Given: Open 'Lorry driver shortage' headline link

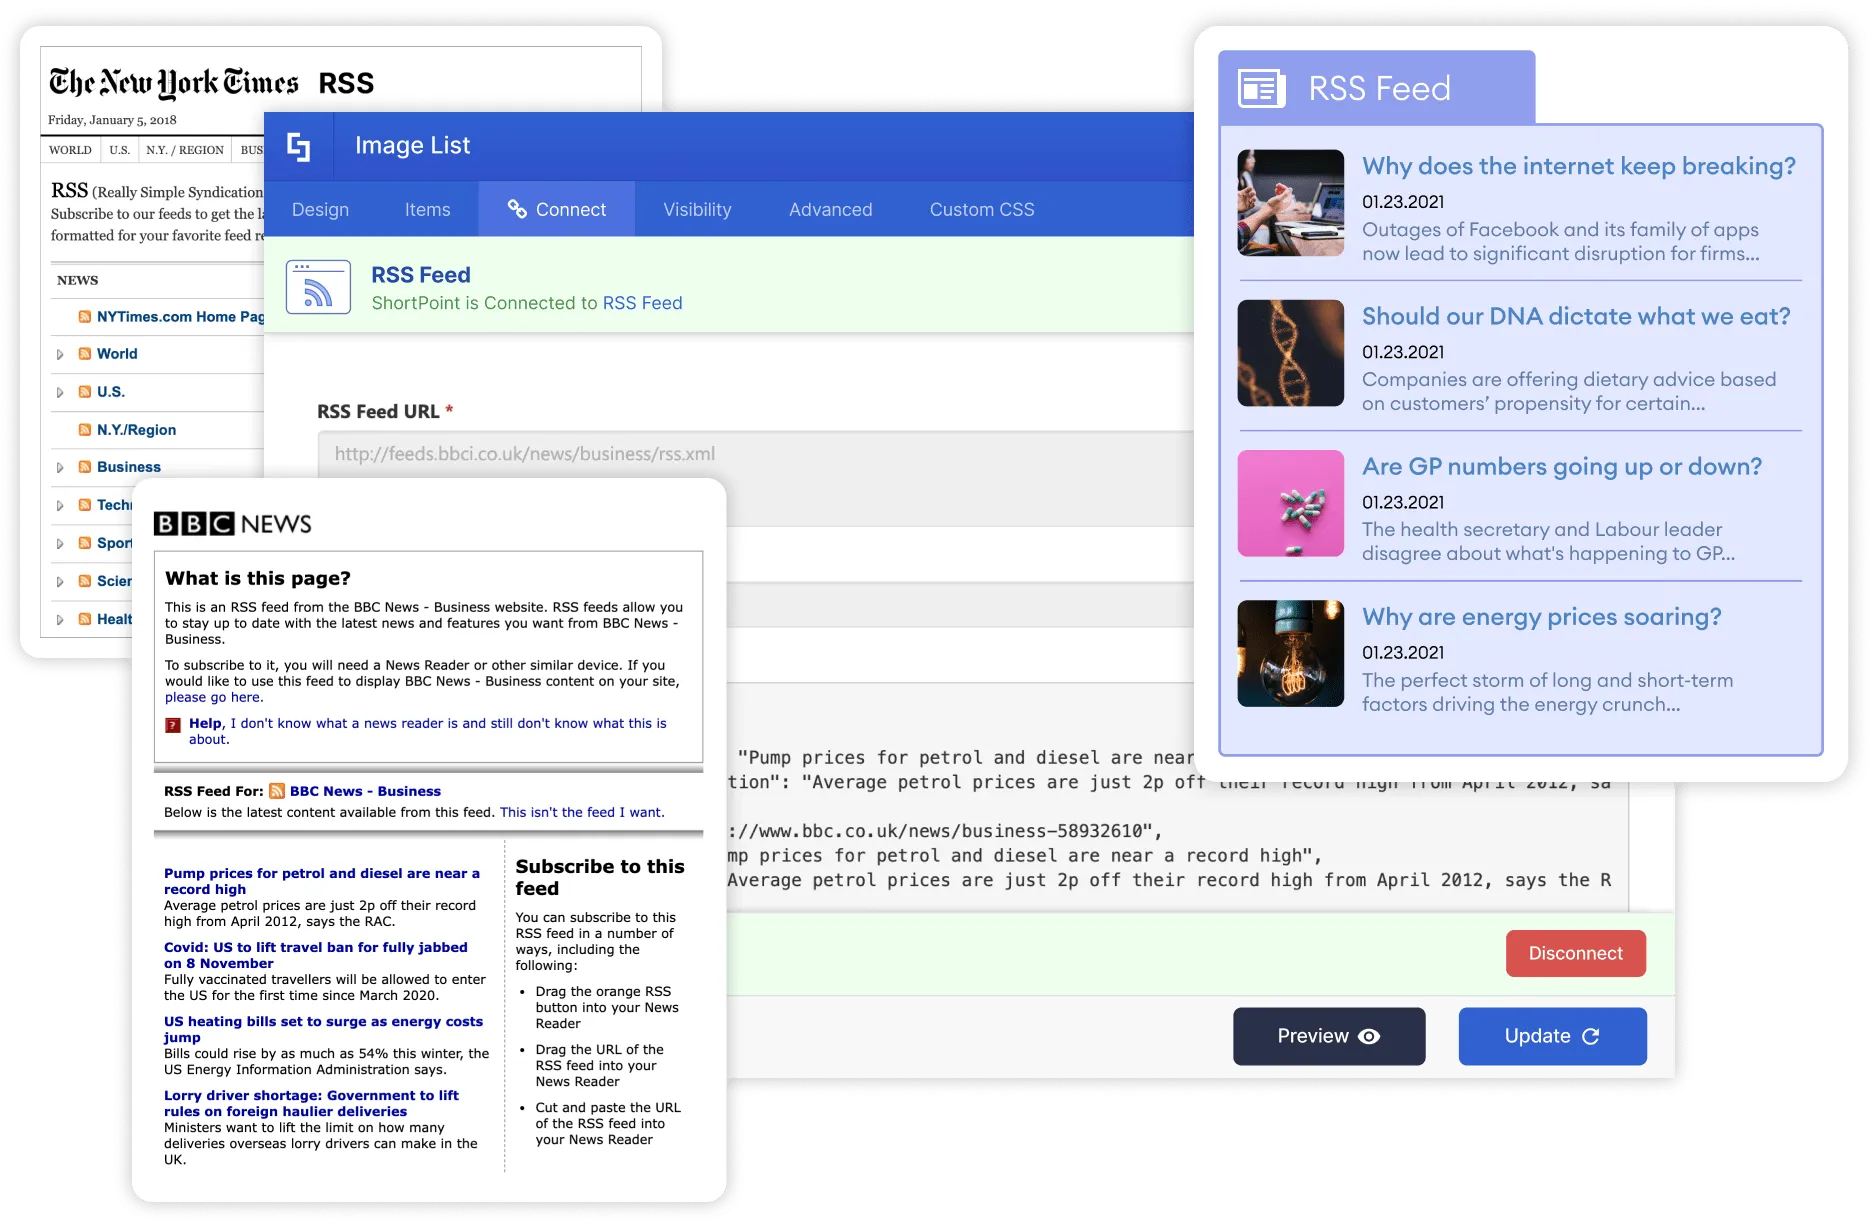Looking at the screenshot, I should click(311, 1103).
